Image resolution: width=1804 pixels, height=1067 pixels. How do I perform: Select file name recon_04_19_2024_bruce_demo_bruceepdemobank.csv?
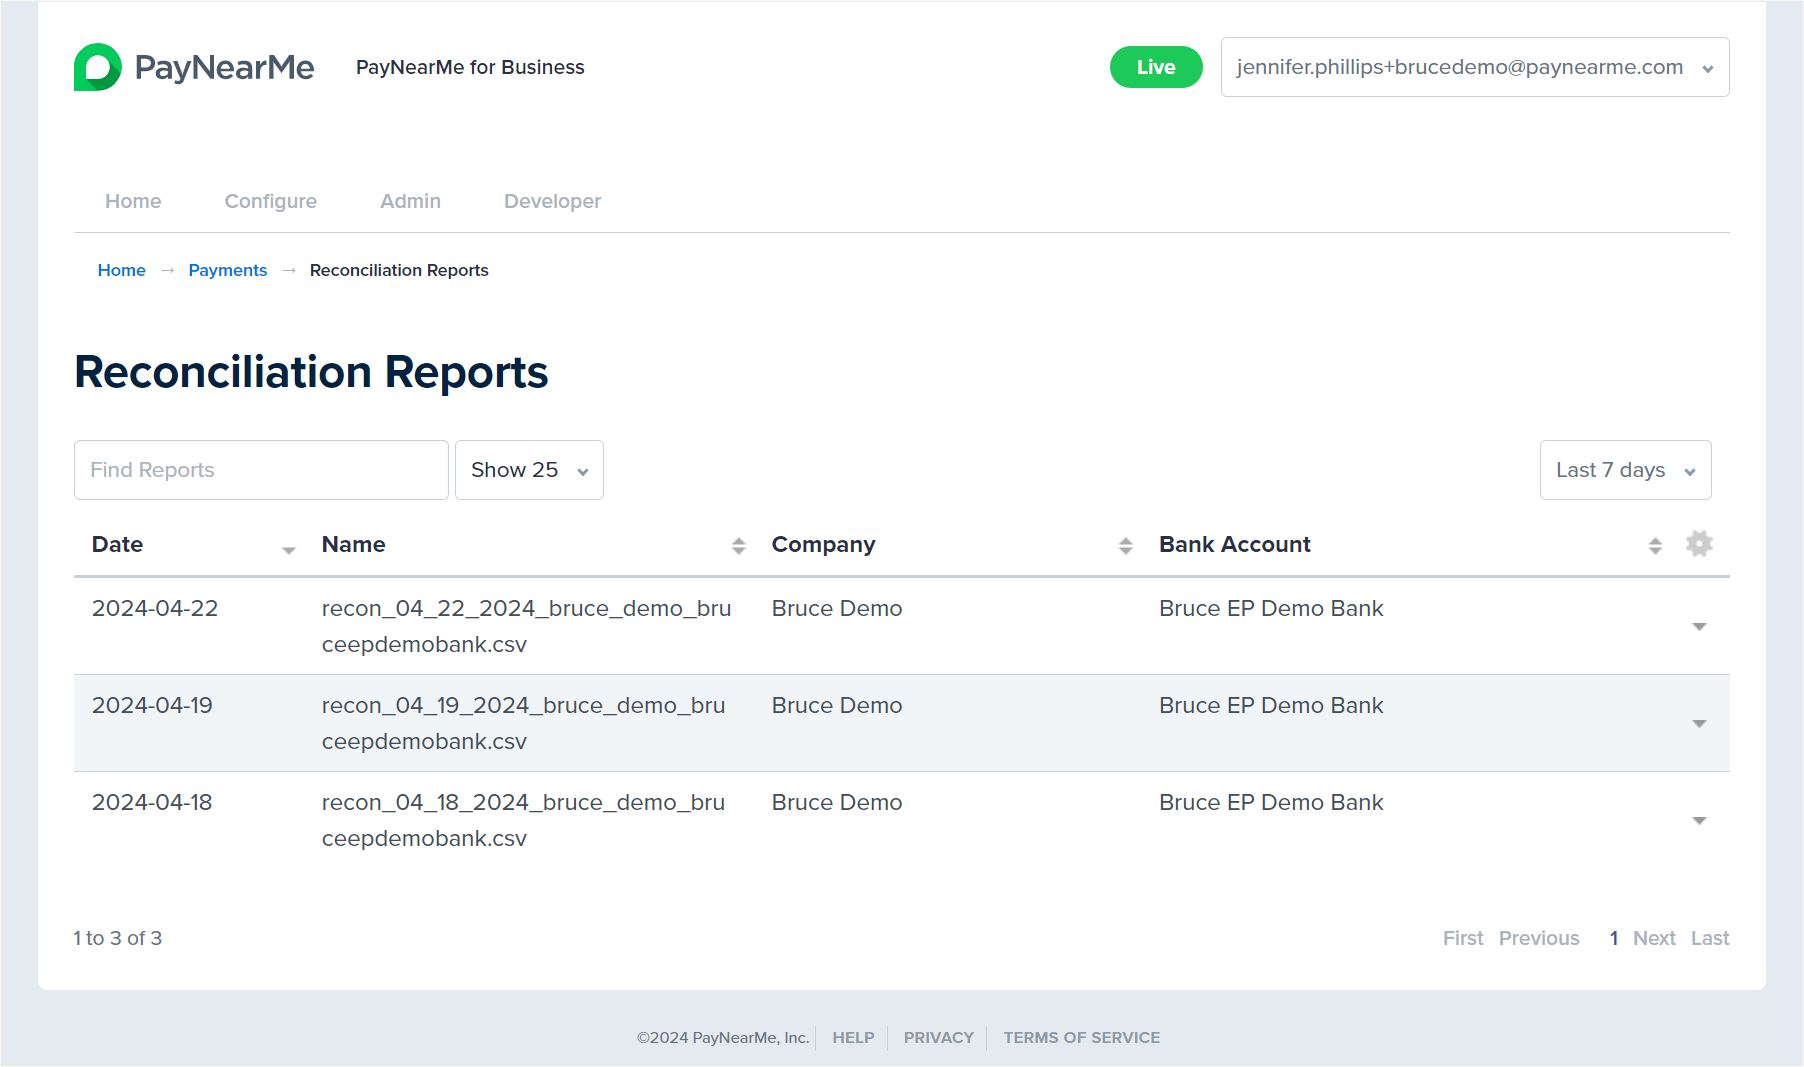523,723
